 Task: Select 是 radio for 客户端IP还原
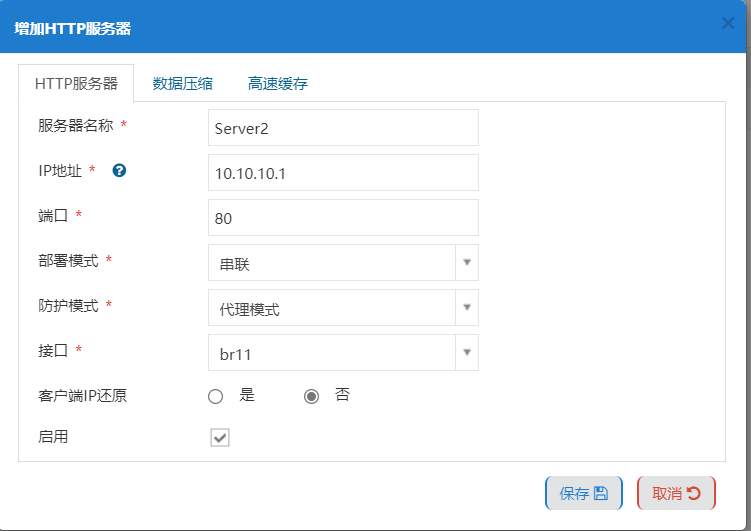point(216,396)
